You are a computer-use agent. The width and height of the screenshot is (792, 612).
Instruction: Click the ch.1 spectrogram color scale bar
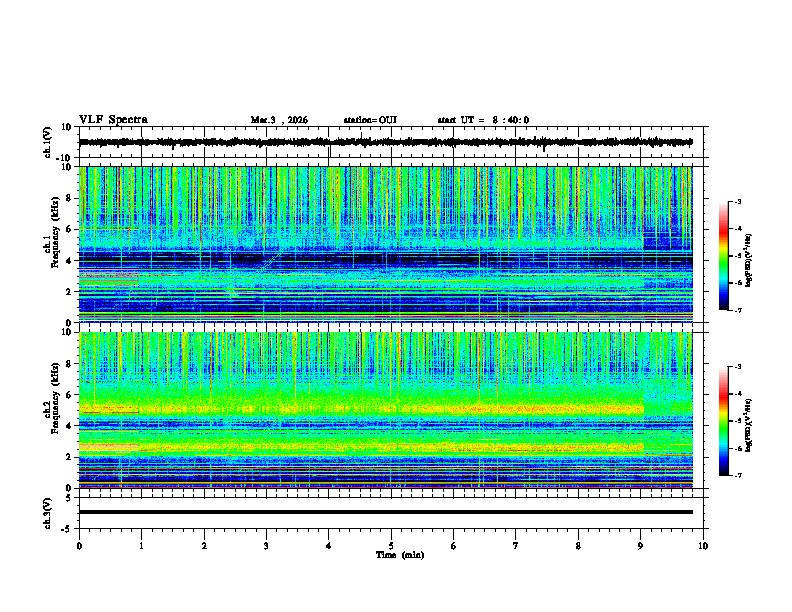tap(723, 256)
